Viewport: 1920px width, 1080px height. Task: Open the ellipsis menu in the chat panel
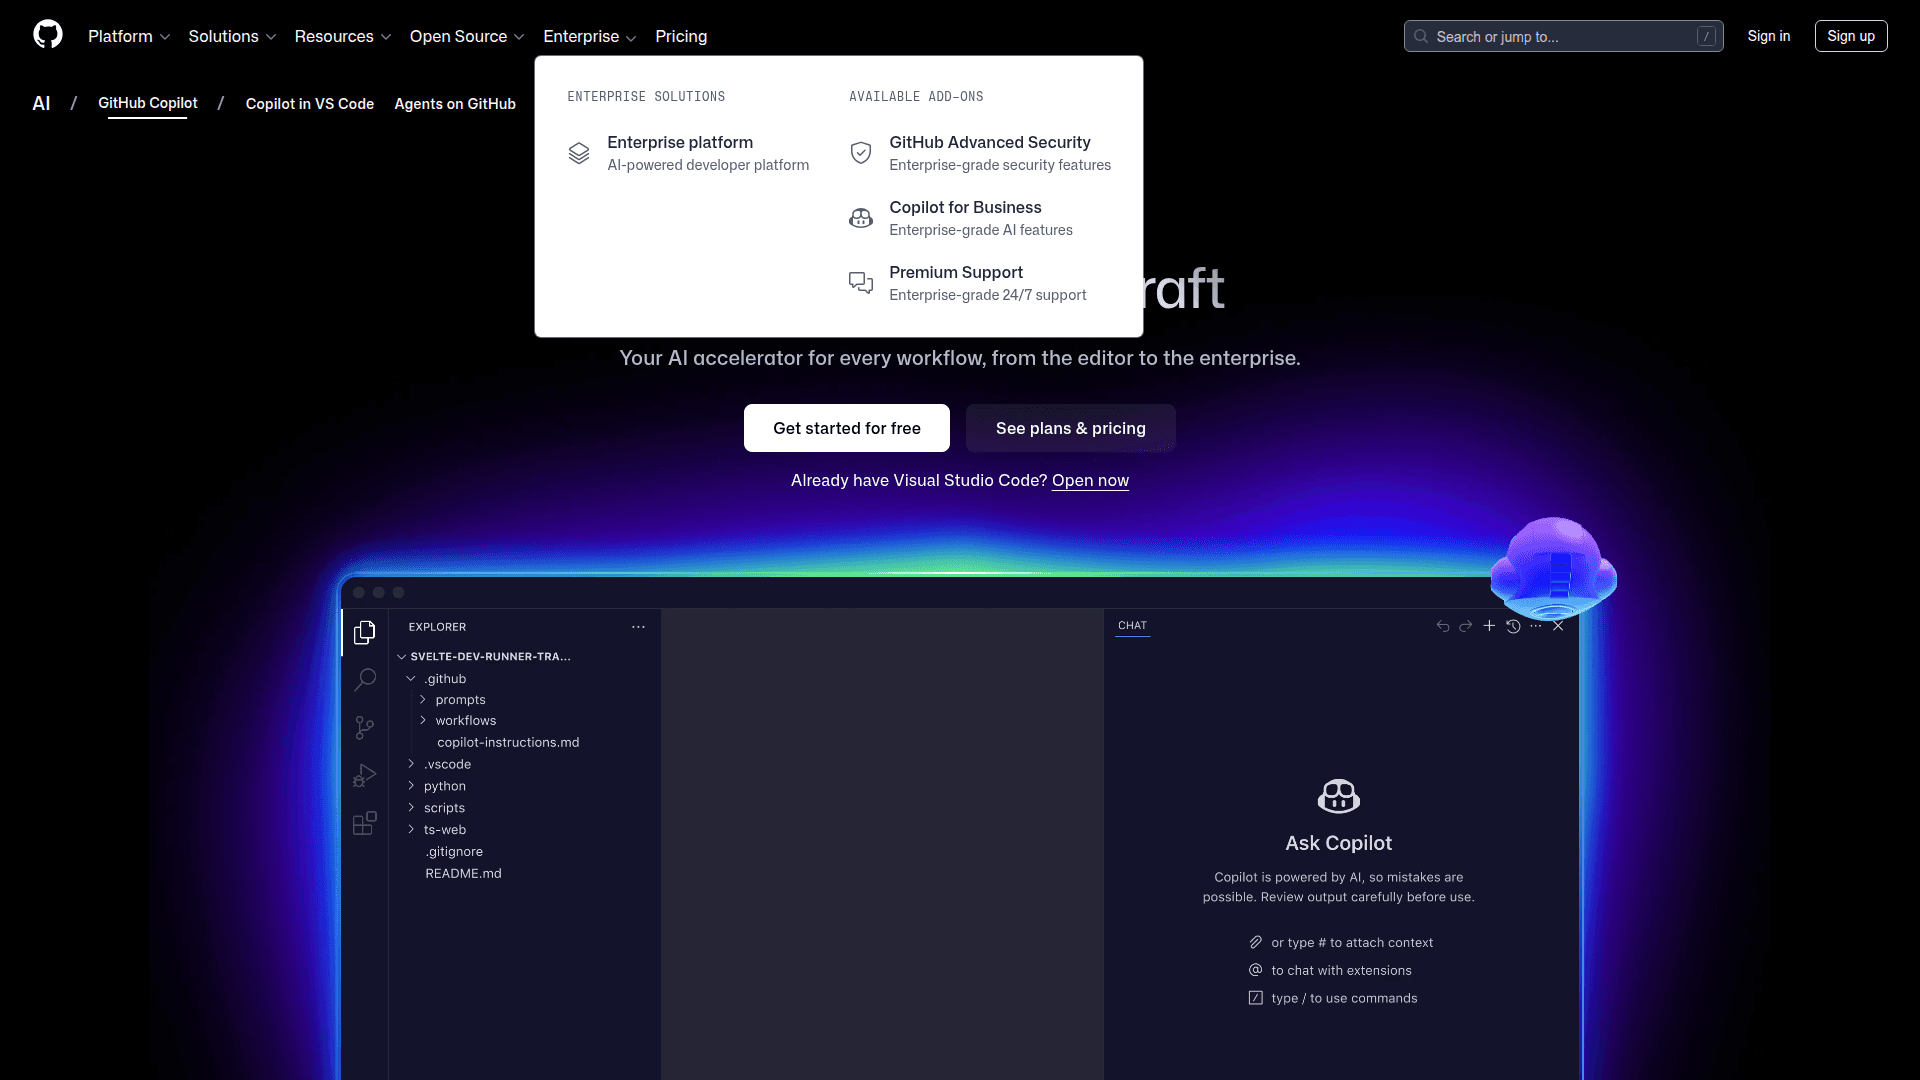[x=1536, y=626]
